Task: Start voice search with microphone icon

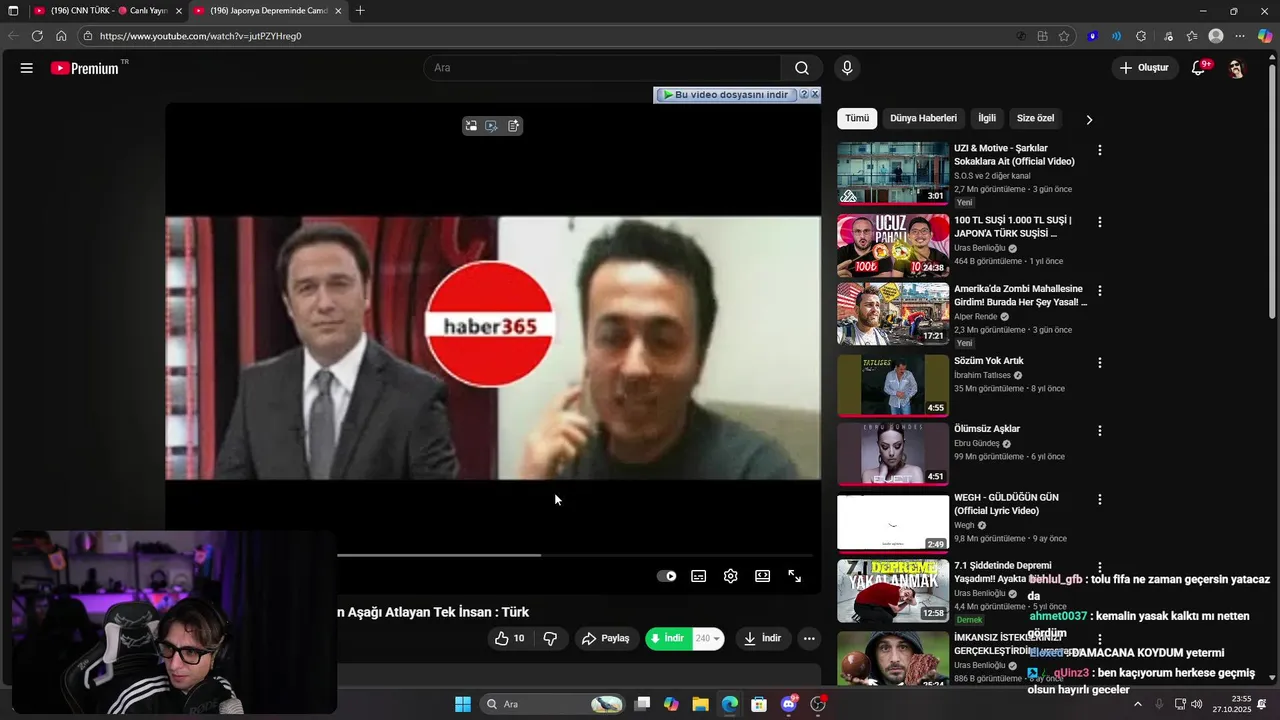Action: pyautogui.click(x=847, y=68)
